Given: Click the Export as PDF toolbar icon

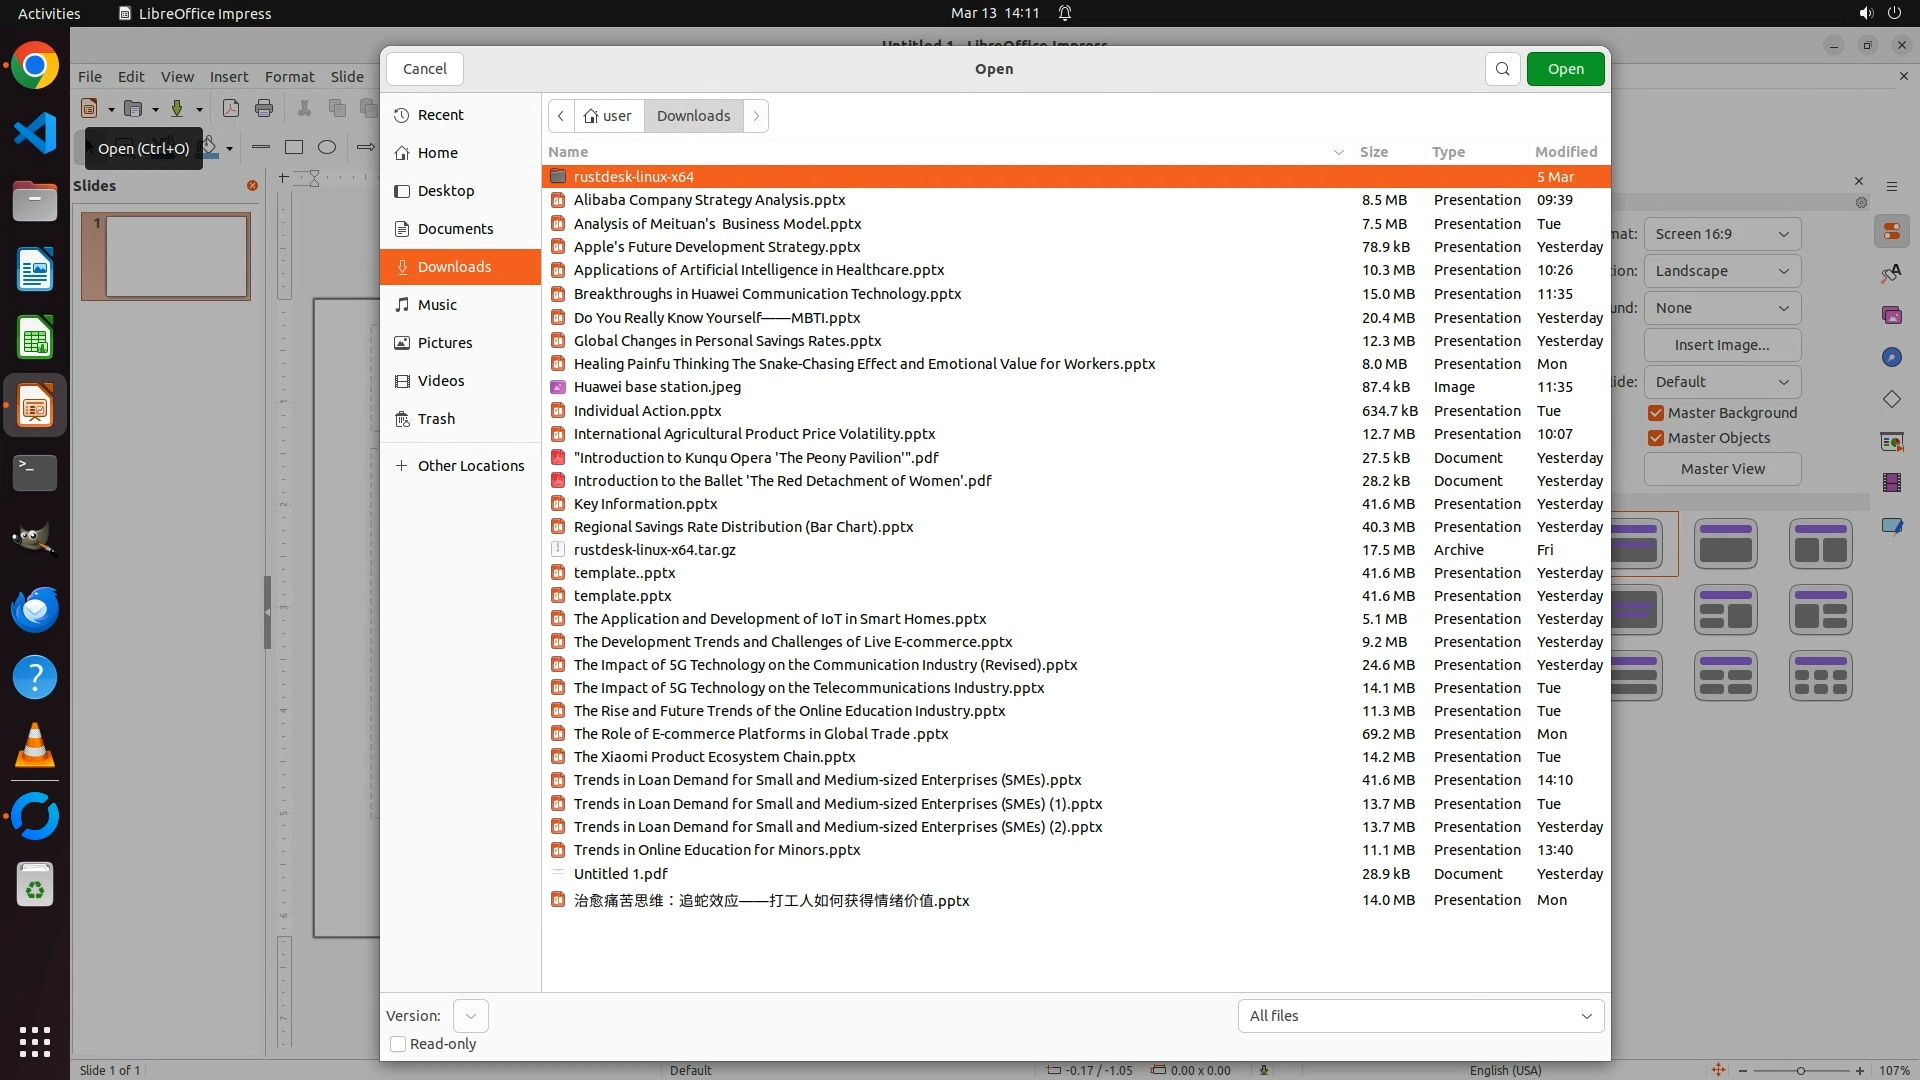Looking at the screenshot, I should (231, 108).
